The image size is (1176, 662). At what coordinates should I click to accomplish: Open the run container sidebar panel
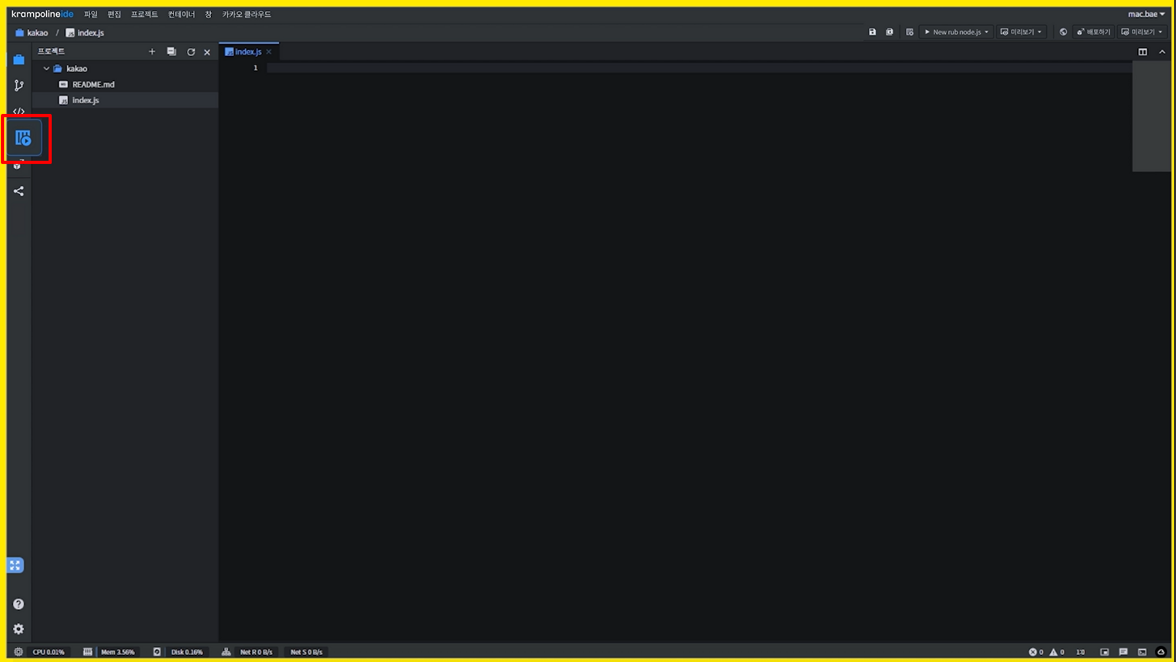23,138
